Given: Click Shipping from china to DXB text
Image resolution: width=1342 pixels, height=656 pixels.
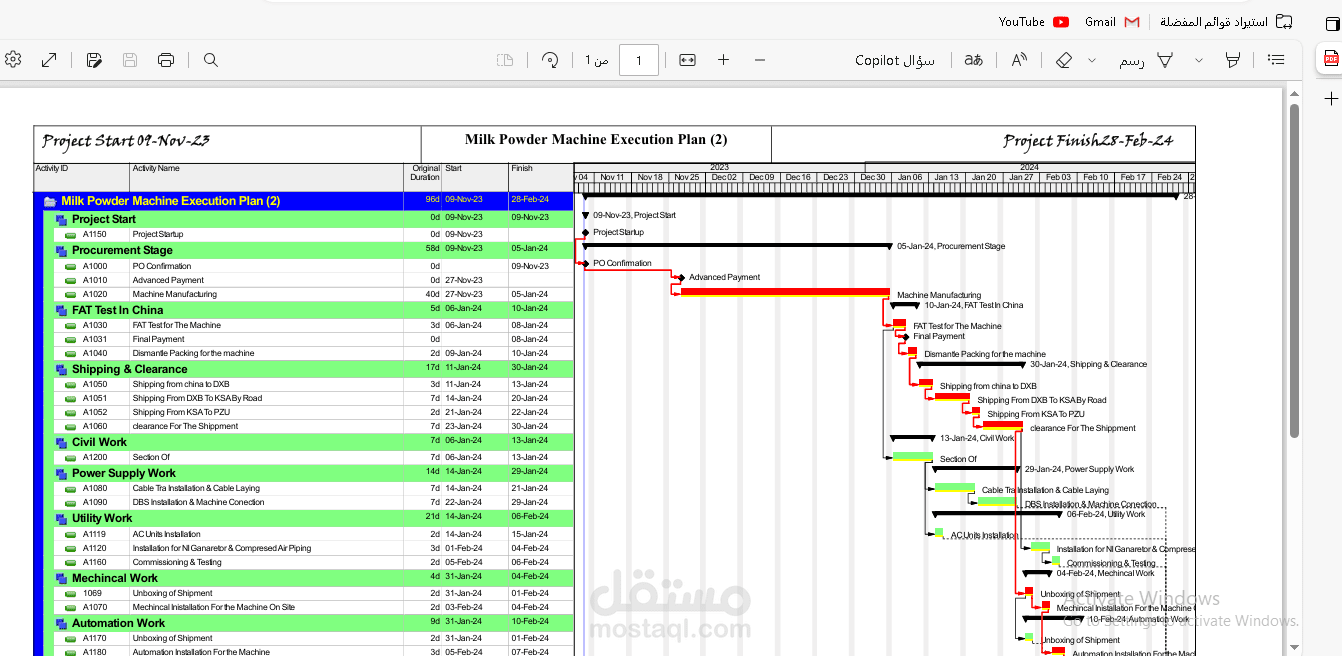Looking at the screenshot, I should click(x=181, y=385).
